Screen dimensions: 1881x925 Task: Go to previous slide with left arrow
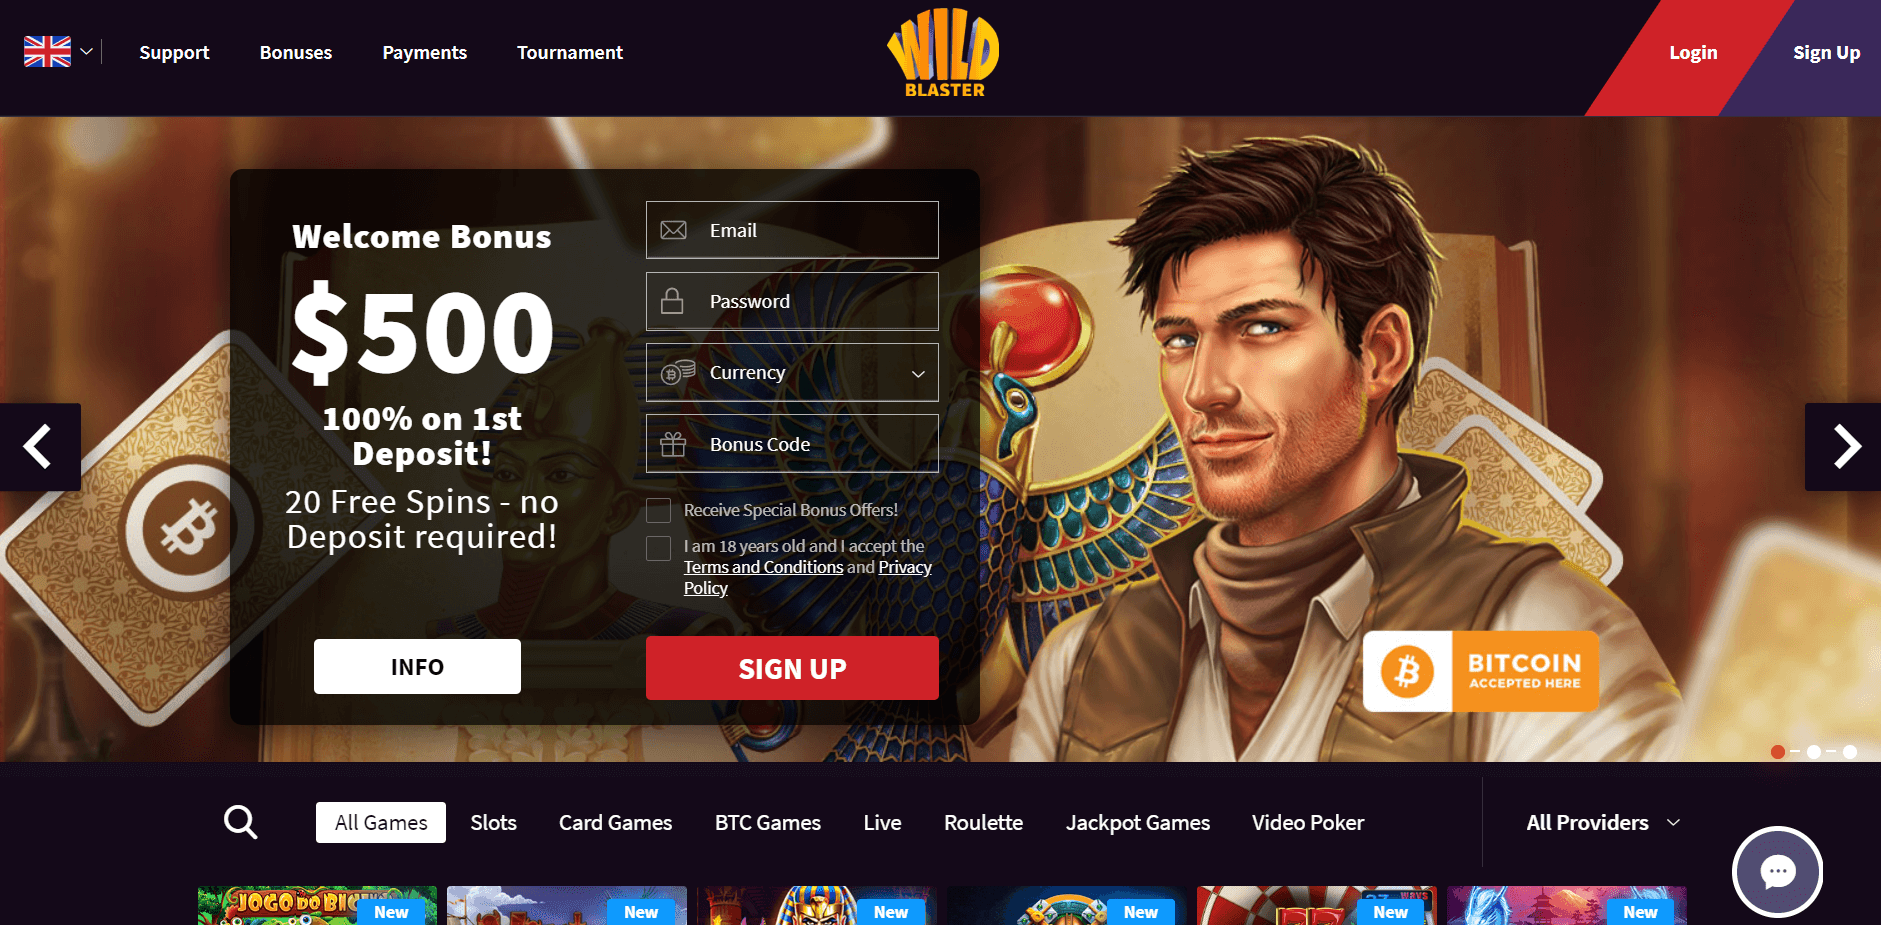tap(40, 447)
